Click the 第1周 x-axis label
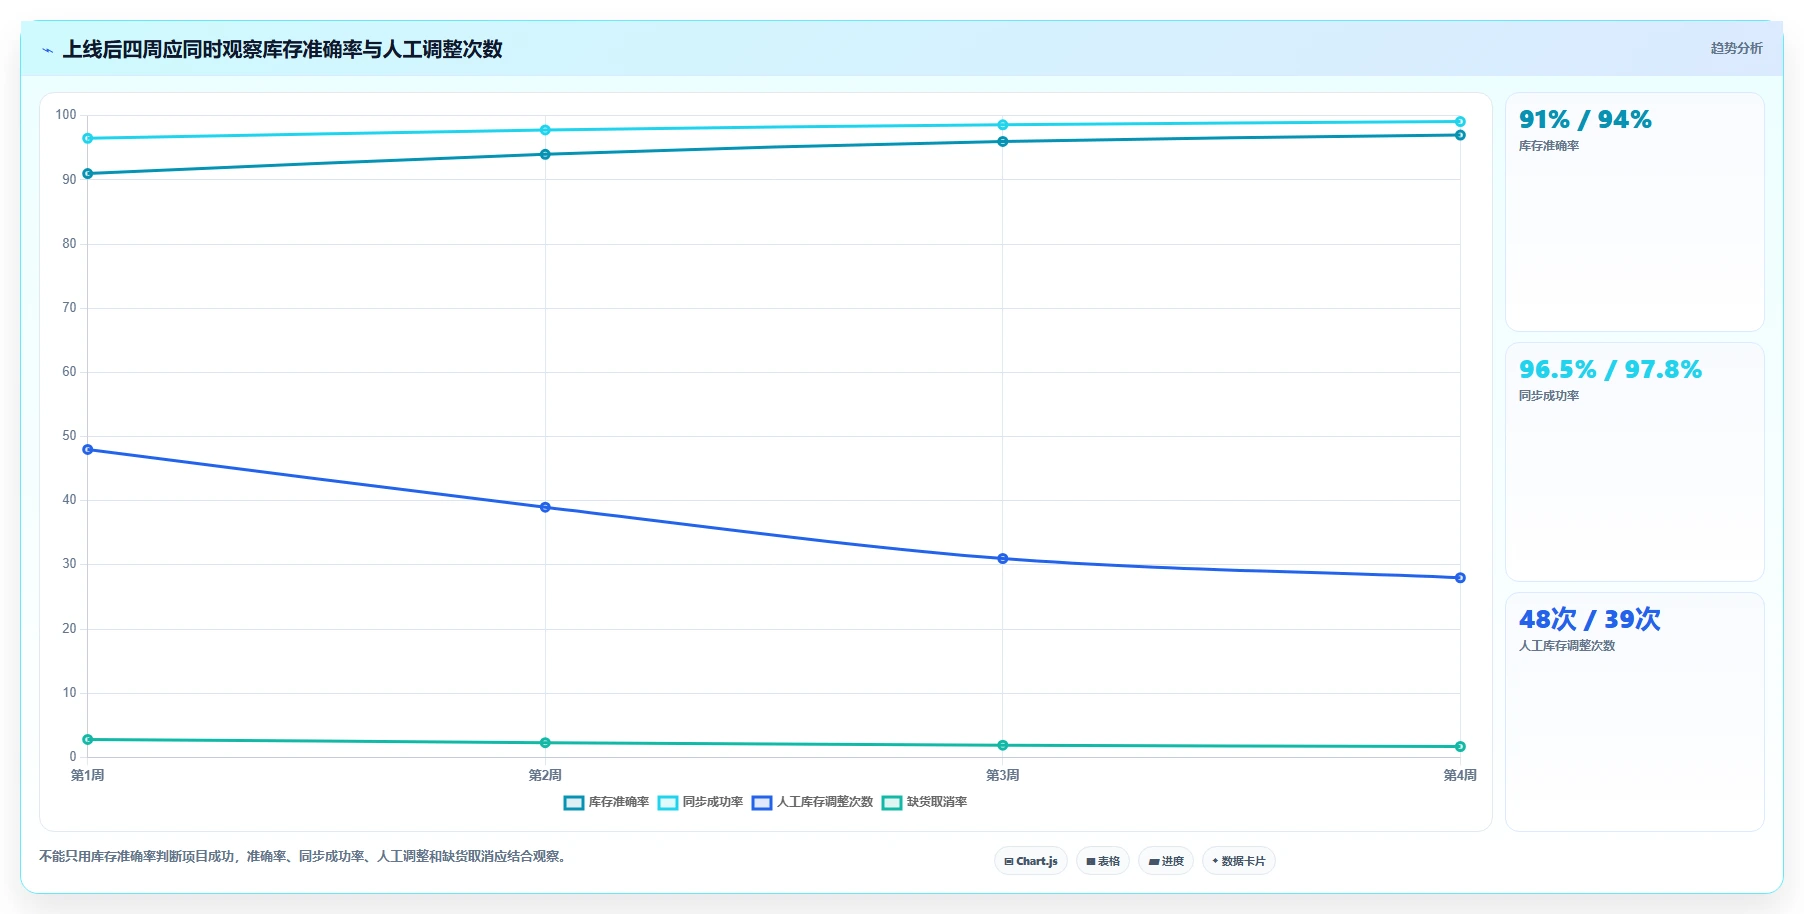The image size is (1804, 914). point(88,775)
